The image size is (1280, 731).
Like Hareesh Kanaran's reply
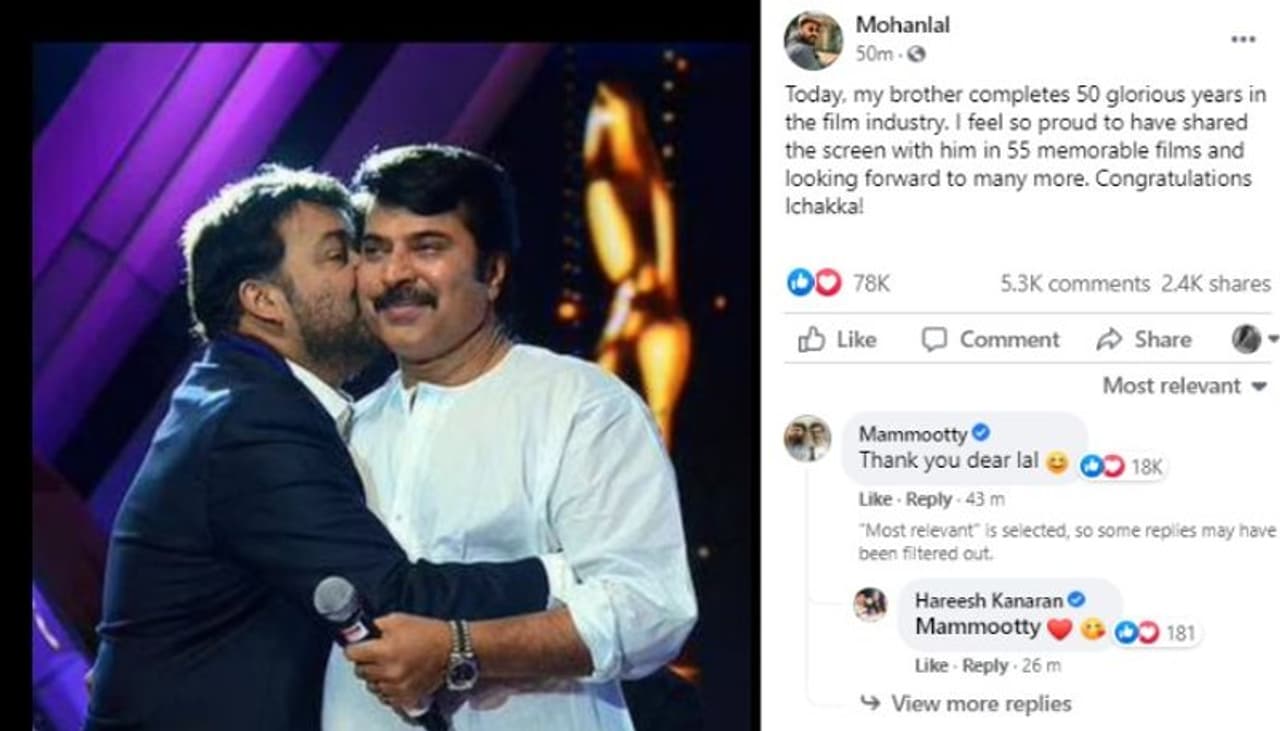[x=931, y=665]
